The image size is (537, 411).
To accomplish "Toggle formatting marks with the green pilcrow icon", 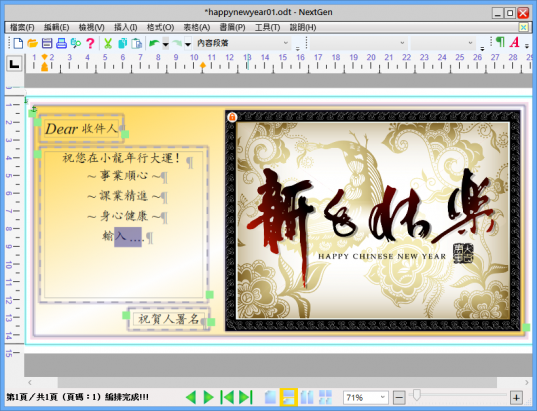I will (x=500, y=42).
